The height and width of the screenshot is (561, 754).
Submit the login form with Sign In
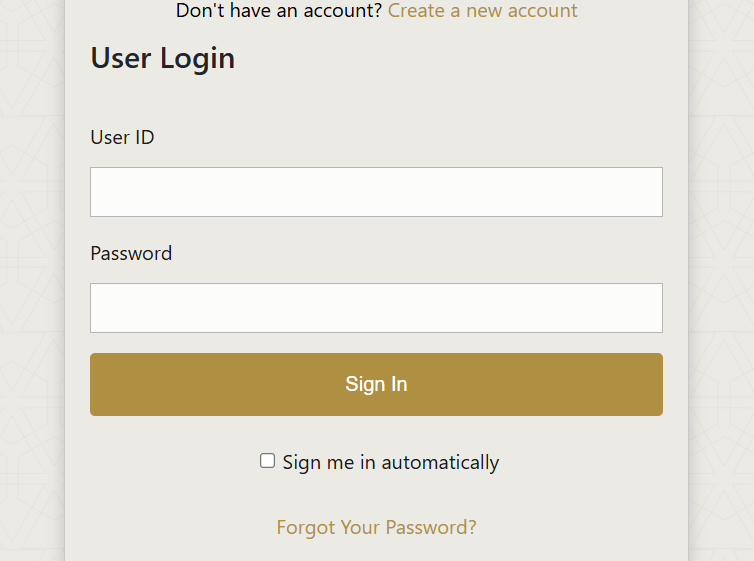(x=376, y=384)
